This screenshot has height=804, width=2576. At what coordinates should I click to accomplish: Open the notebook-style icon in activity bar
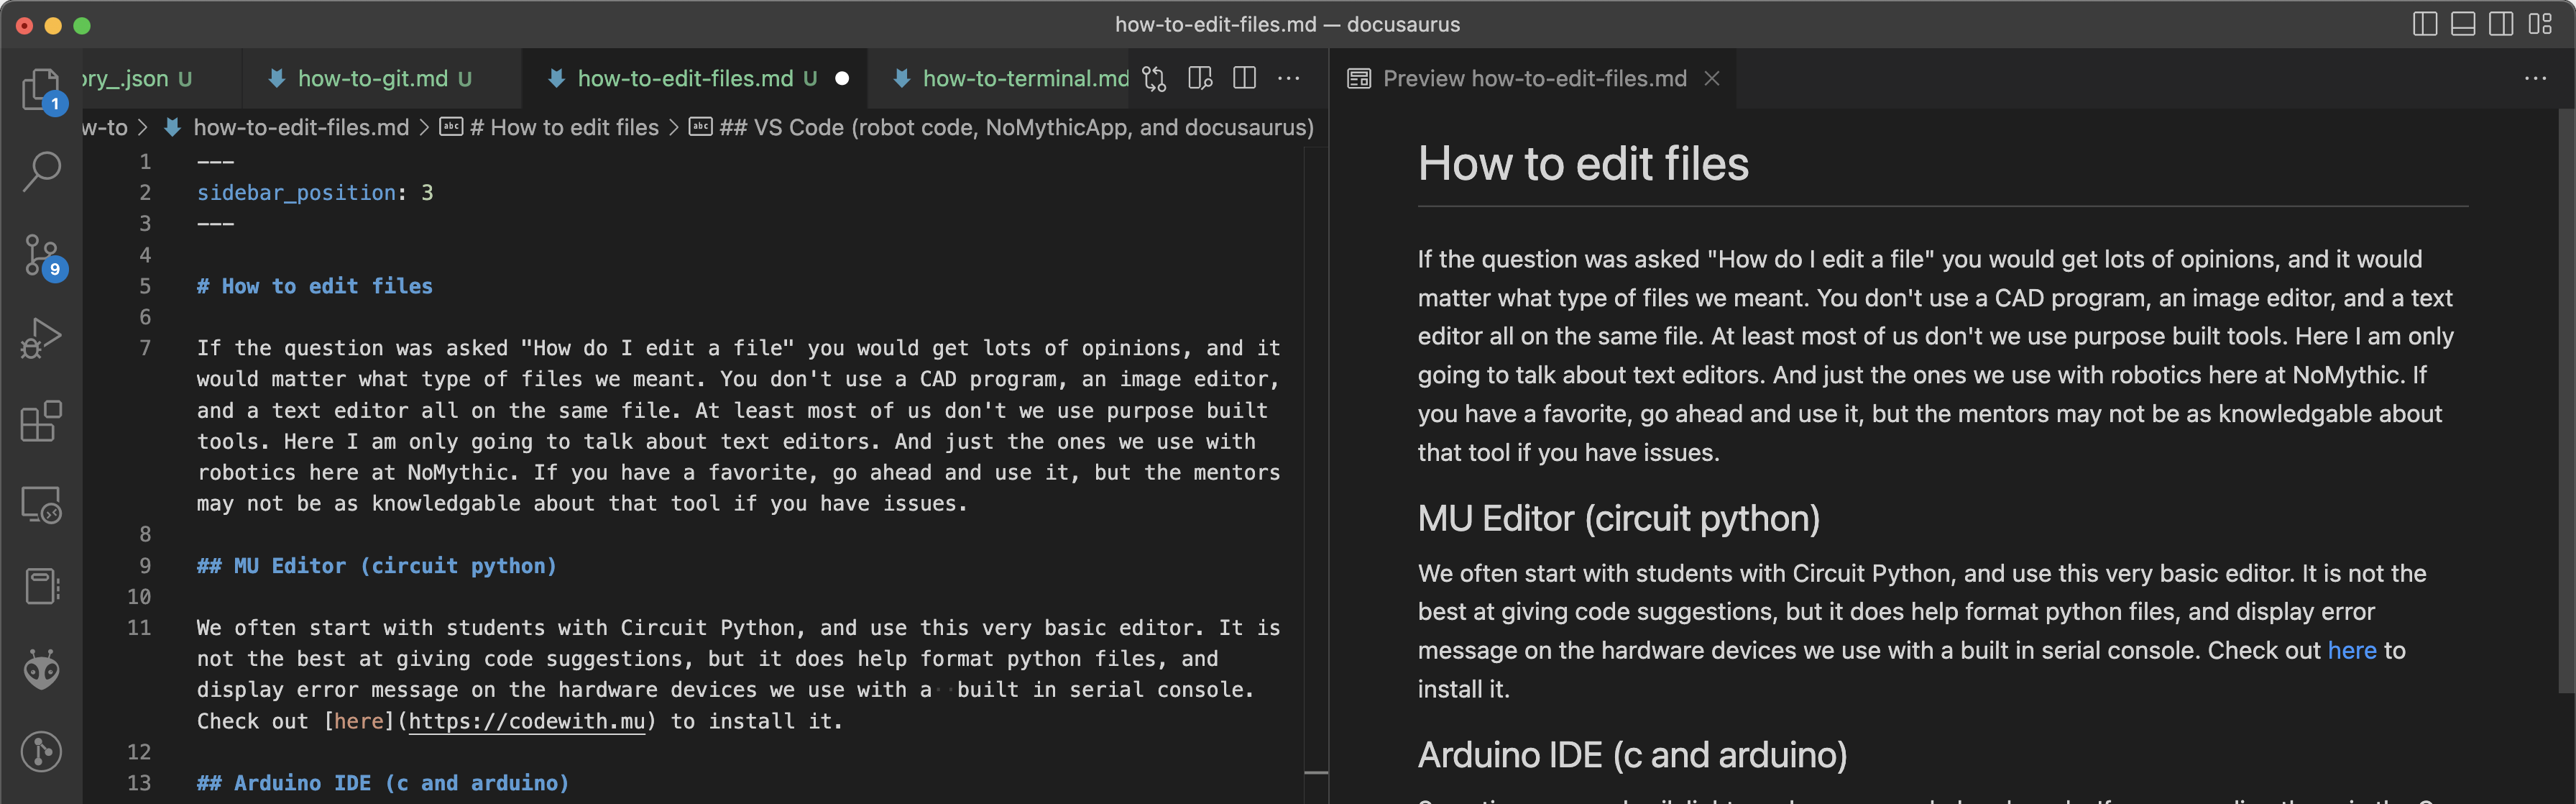pyautogui.click(x=41, y=587)
